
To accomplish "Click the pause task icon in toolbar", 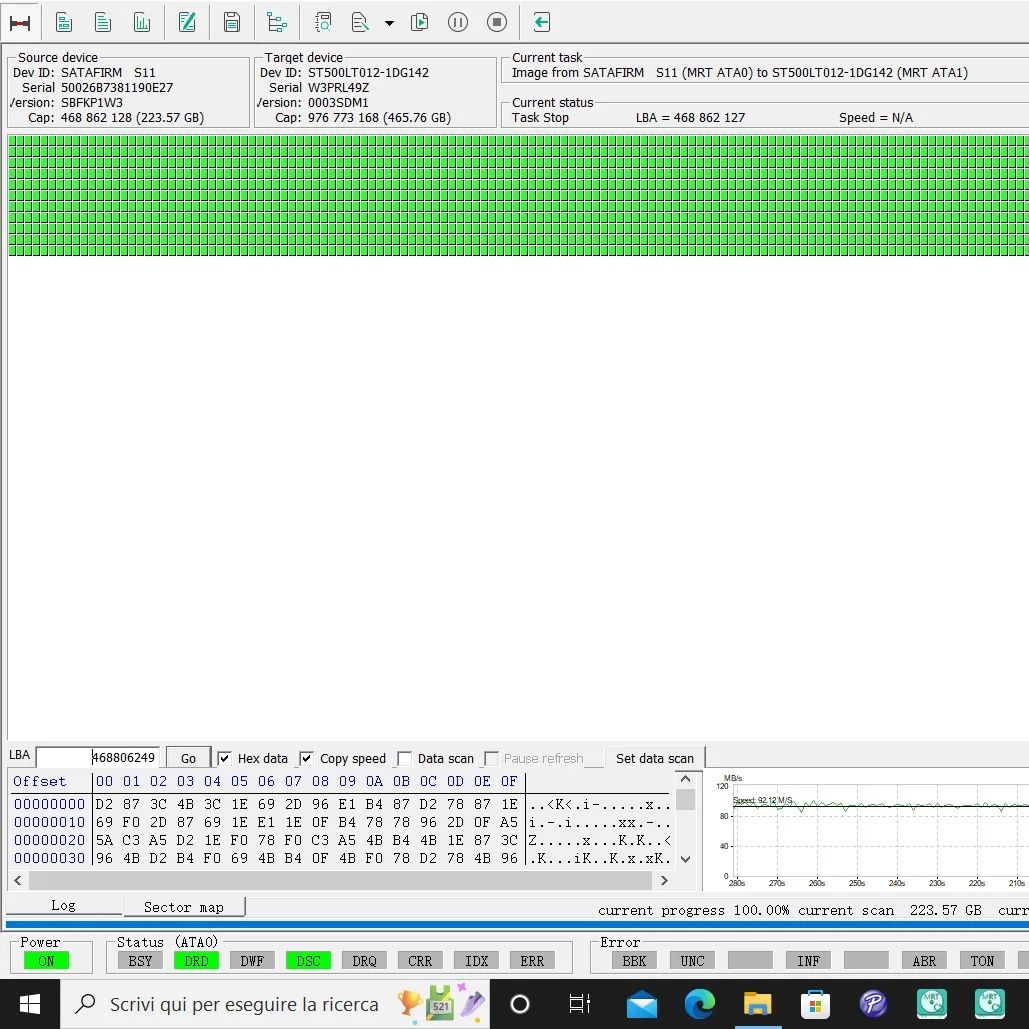I will (458, 22).
